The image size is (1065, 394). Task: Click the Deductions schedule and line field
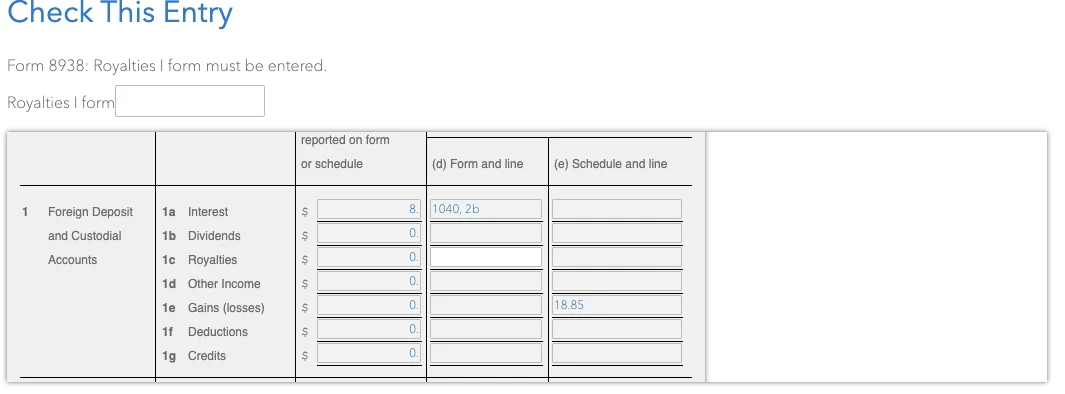[617, 329]
